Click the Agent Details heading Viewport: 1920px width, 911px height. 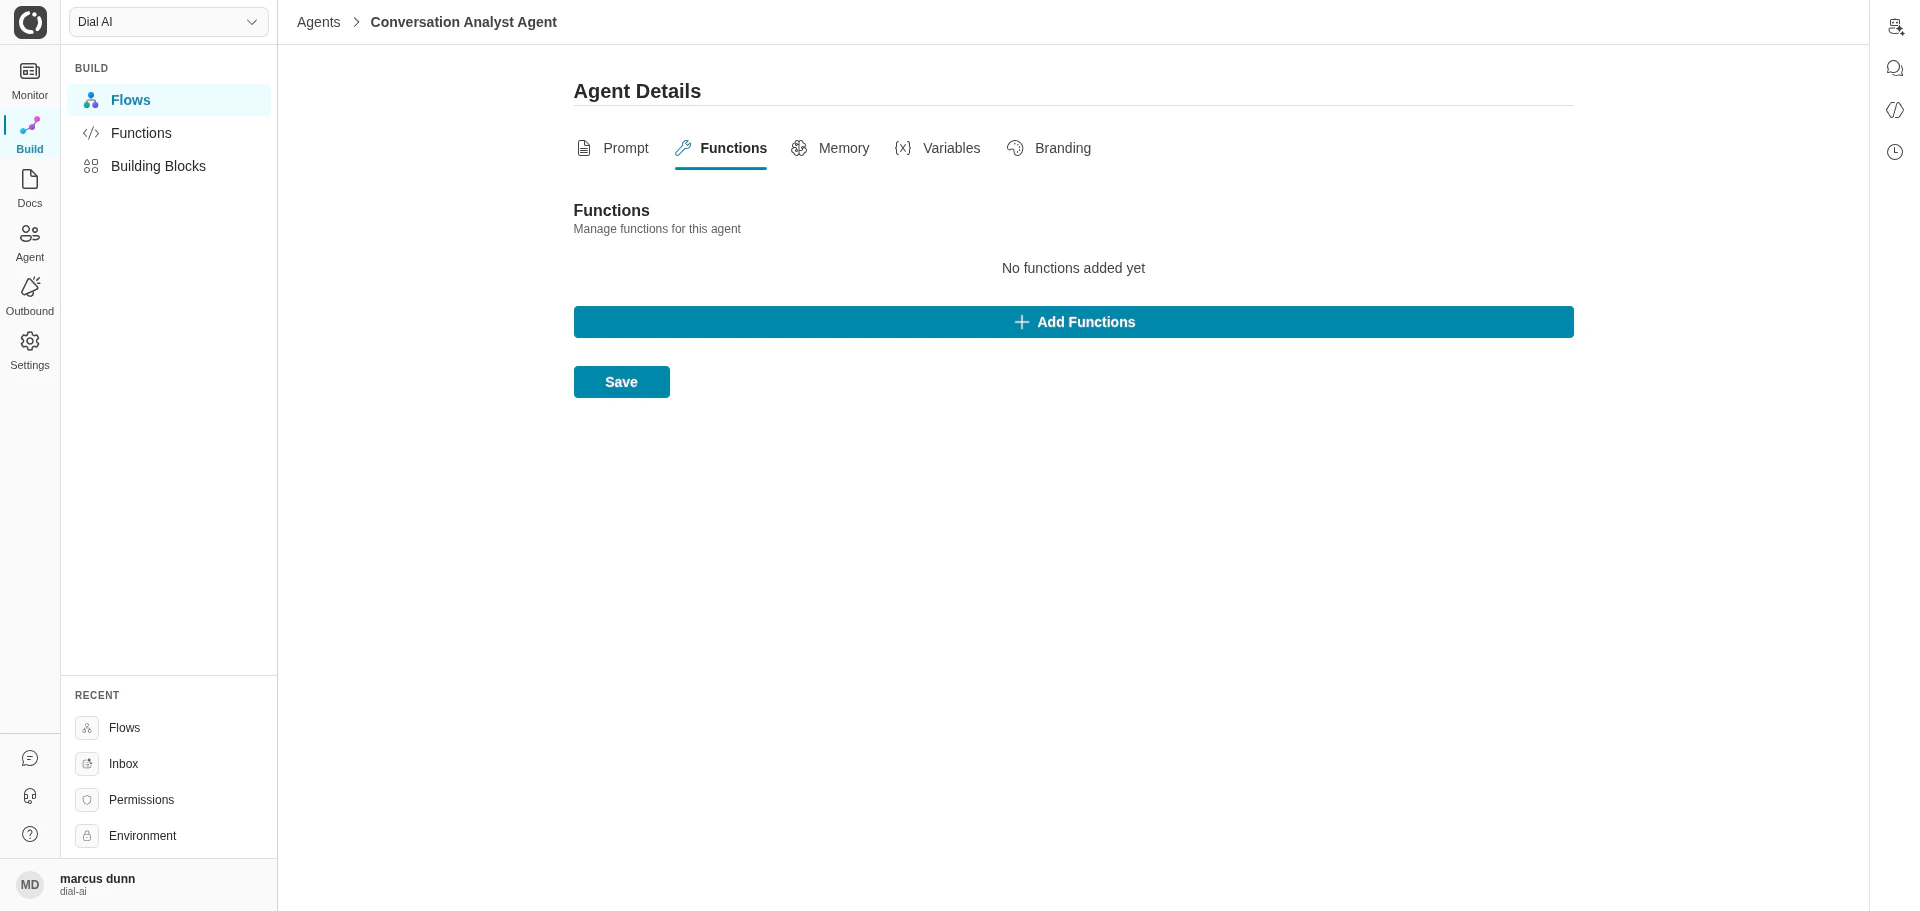(x=637, y=91)
